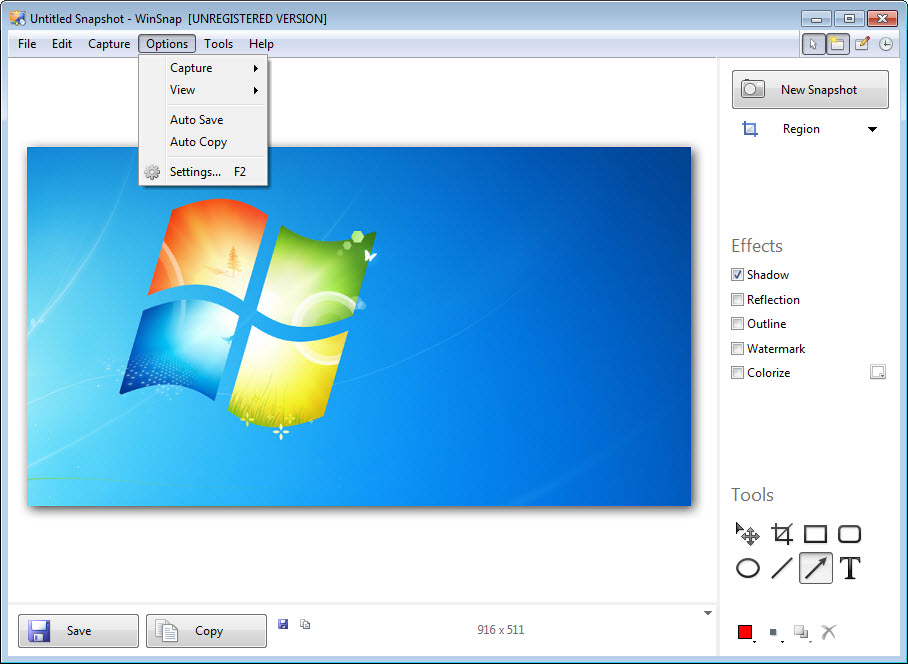Open the Capture menu in menu bar
Screen dimensions: 908x664
pos(109,44)
